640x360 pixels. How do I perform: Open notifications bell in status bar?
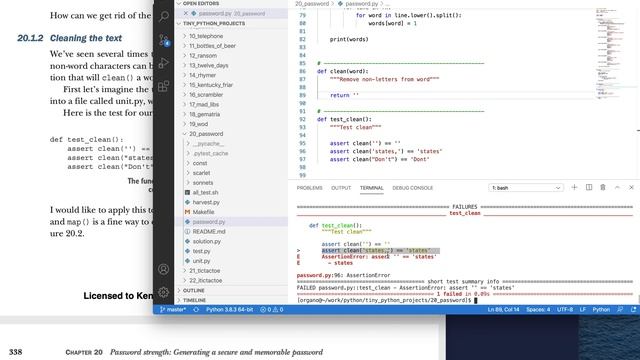point(633,310)
